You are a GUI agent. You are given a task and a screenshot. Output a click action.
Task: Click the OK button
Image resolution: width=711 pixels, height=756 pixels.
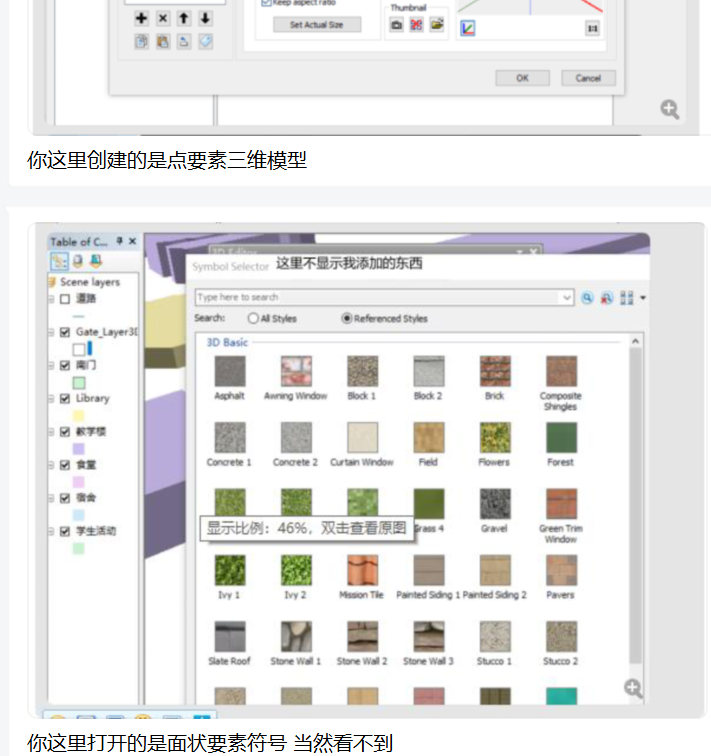pyautogui.click(x=523, y=78)
